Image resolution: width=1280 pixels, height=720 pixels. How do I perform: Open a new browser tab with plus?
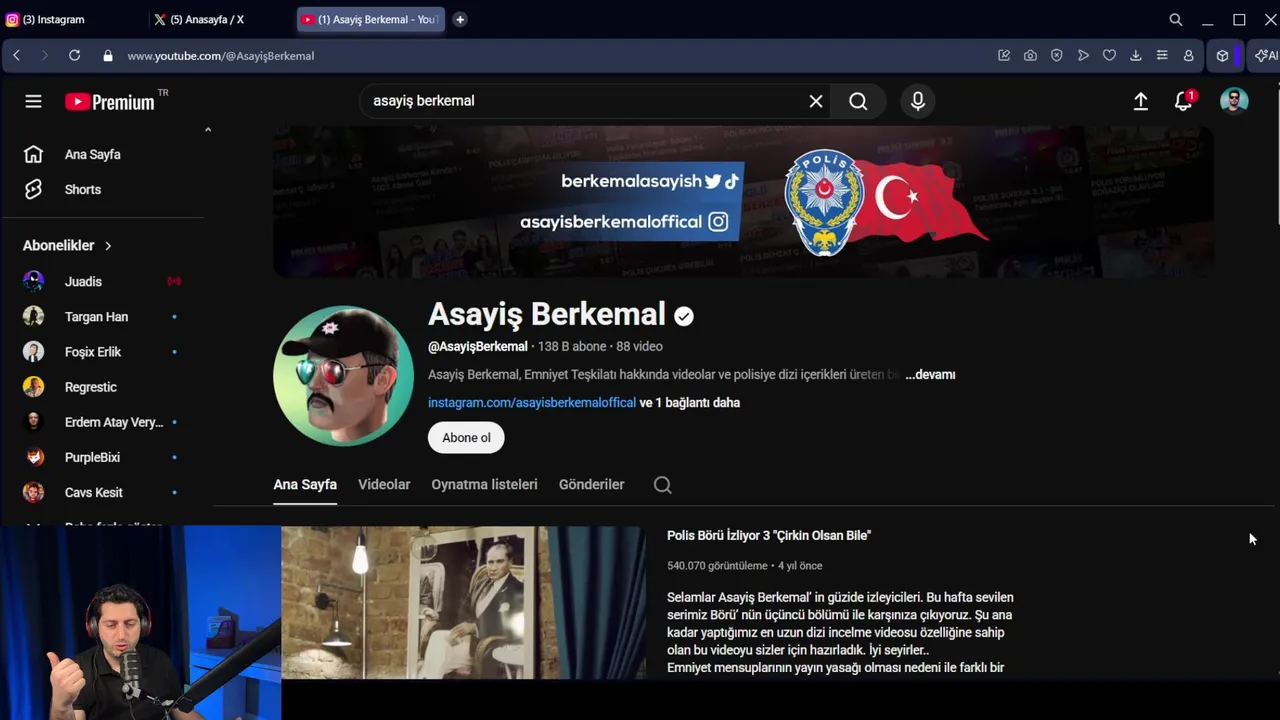(460, 19)
